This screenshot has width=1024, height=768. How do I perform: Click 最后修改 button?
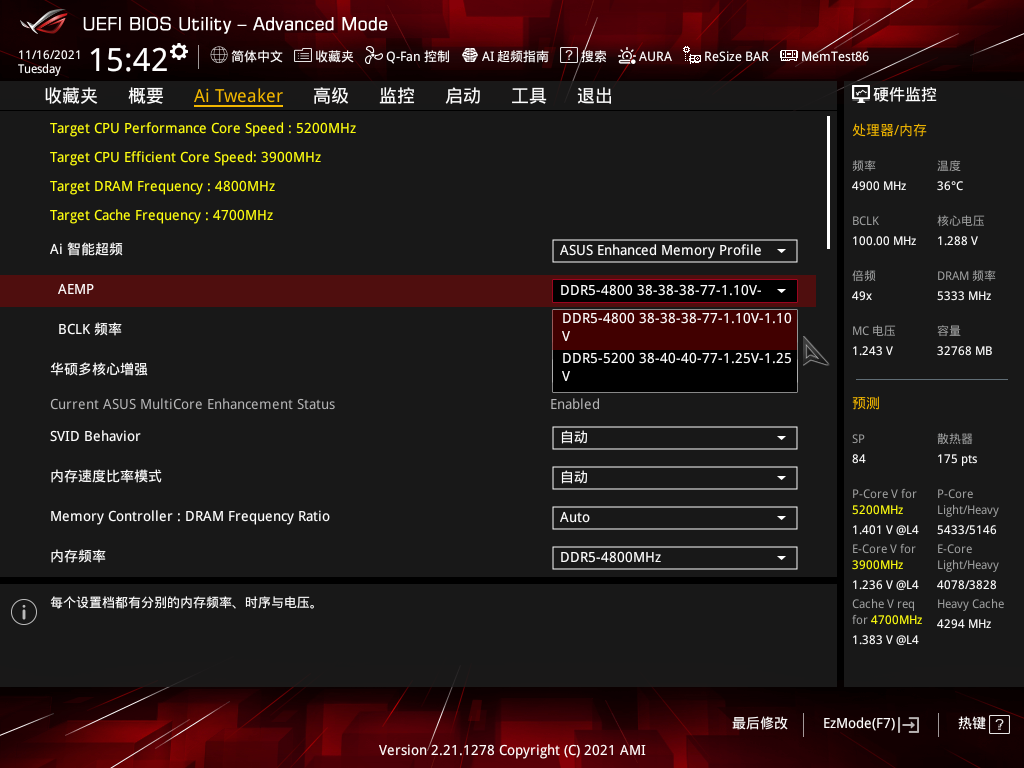tap(760, 724)
